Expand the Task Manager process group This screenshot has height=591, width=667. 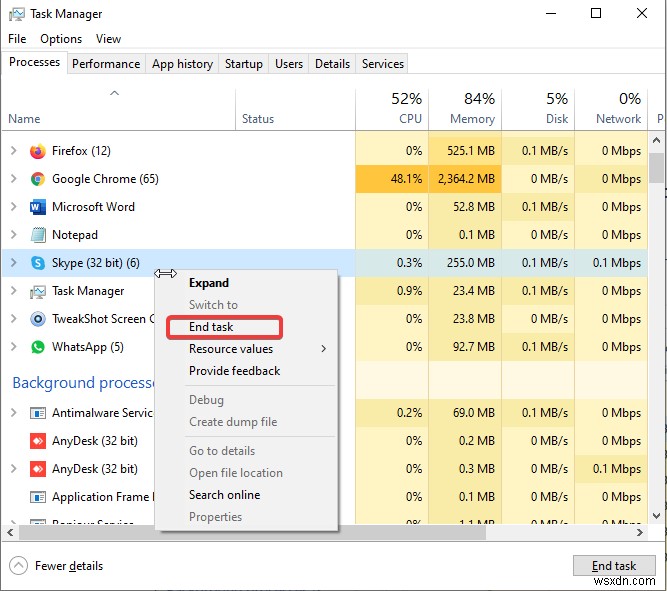pos(13,291)
